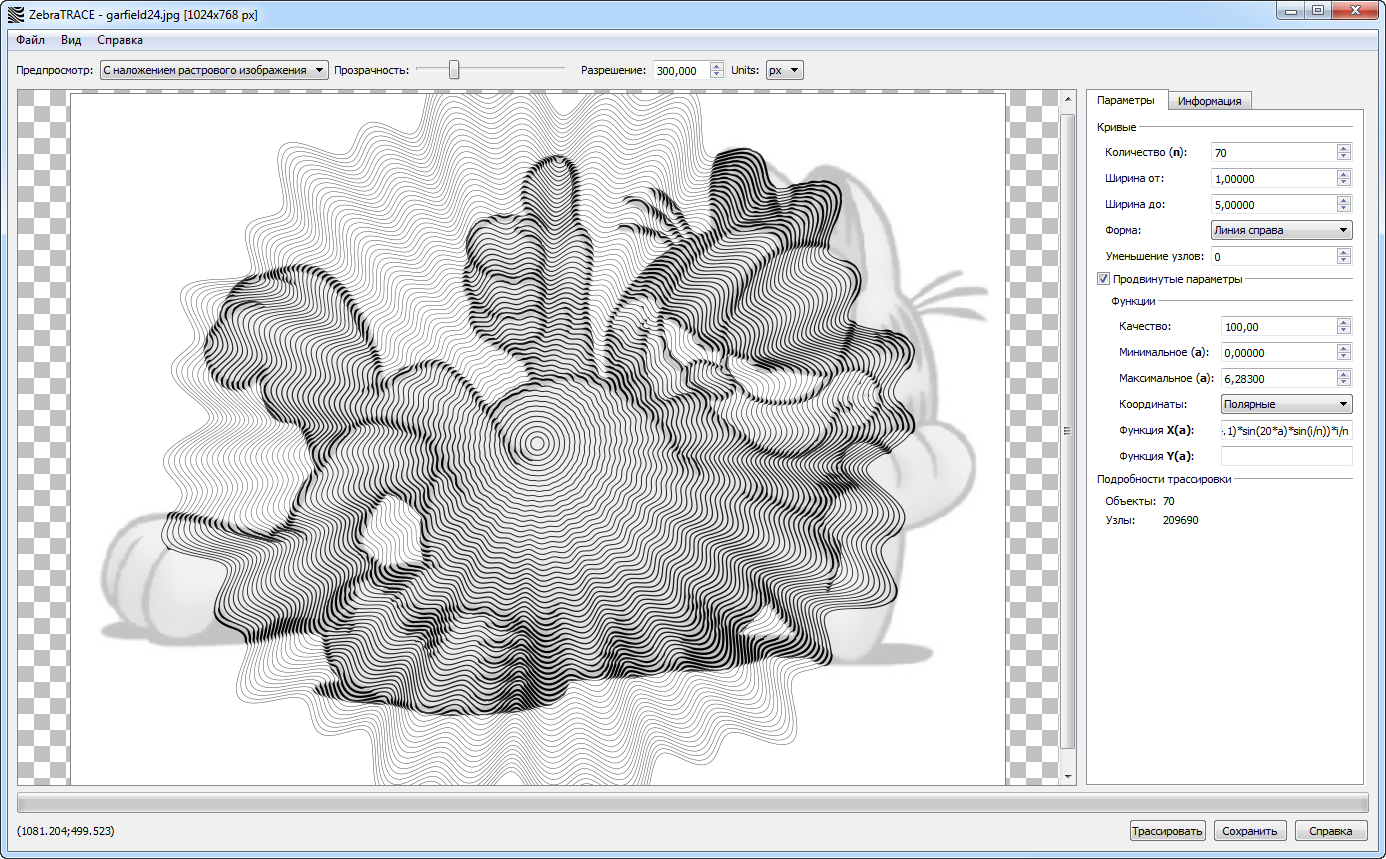Screen dimensions: 1386x859
Task: Click the Трассировать button
Action: click(x=1168, y=831)
